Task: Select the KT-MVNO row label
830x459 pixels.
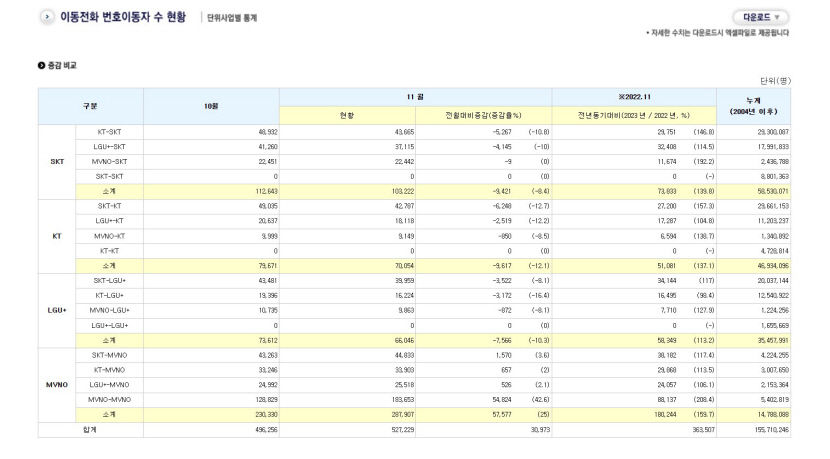Action: pos(110,370)
